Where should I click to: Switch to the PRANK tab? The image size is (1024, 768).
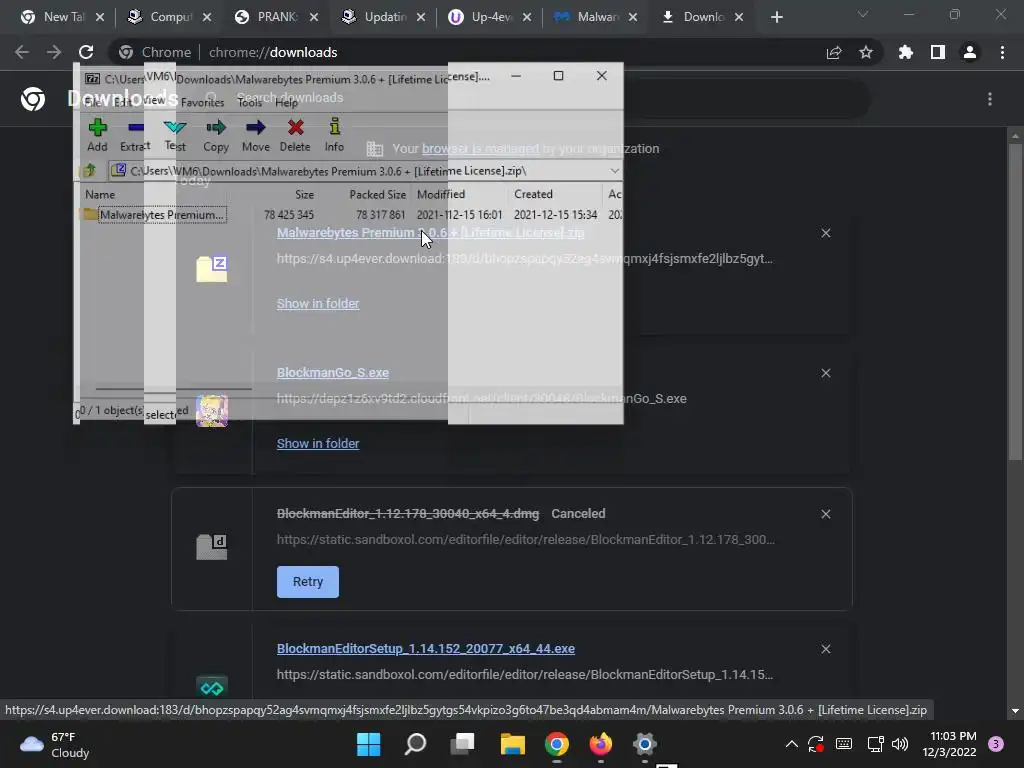click(x=276, y=17)
